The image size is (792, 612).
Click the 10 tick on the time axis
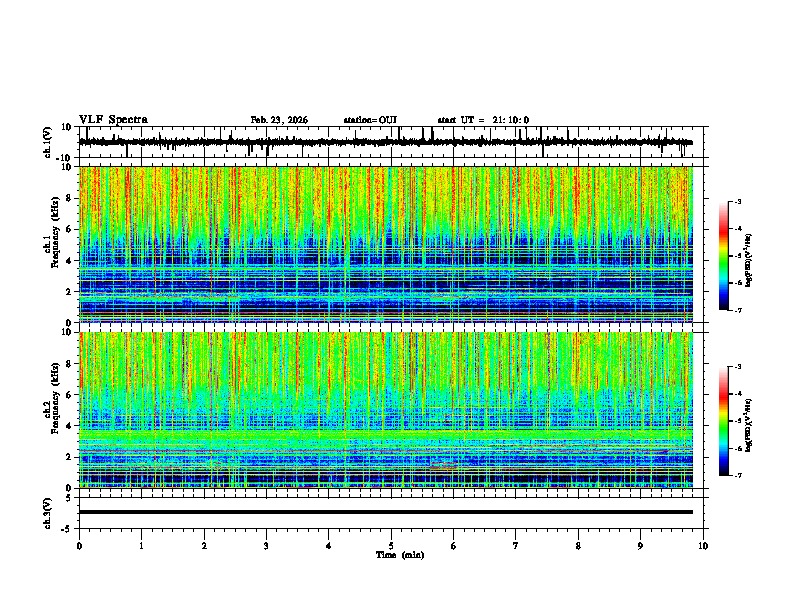(x=703, y=546)
